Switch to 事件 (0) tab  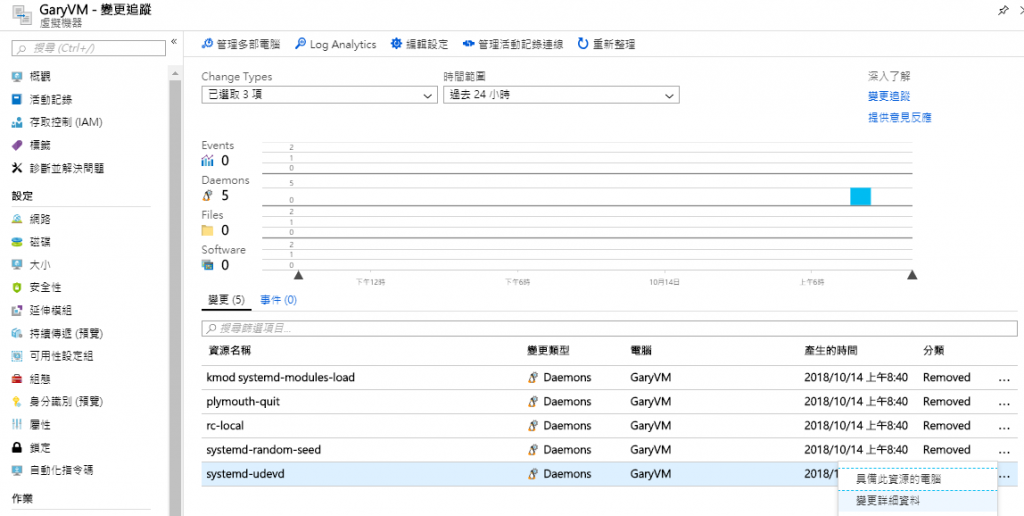pyautogui.click(x=278, y=300)
